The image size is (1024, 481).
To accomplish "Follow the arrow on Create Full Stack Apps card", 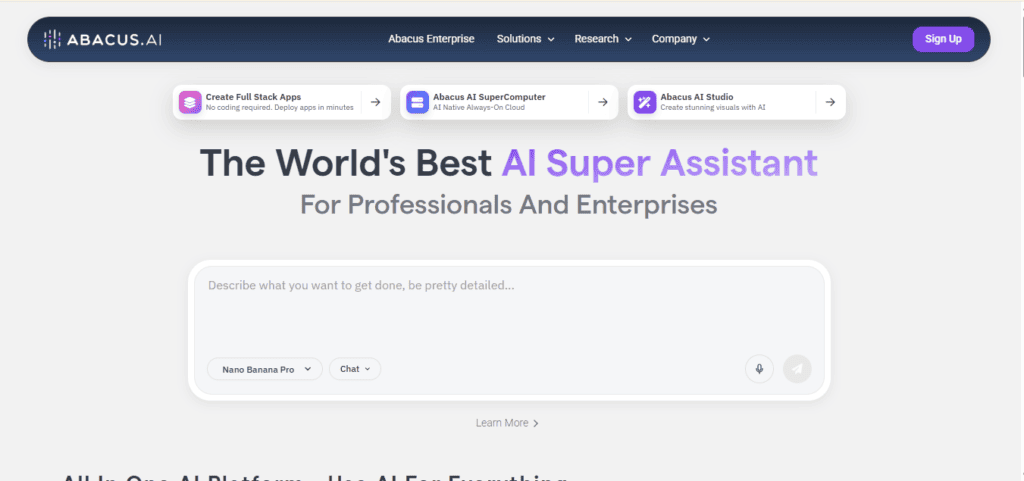I will click(x=376, y=102).
